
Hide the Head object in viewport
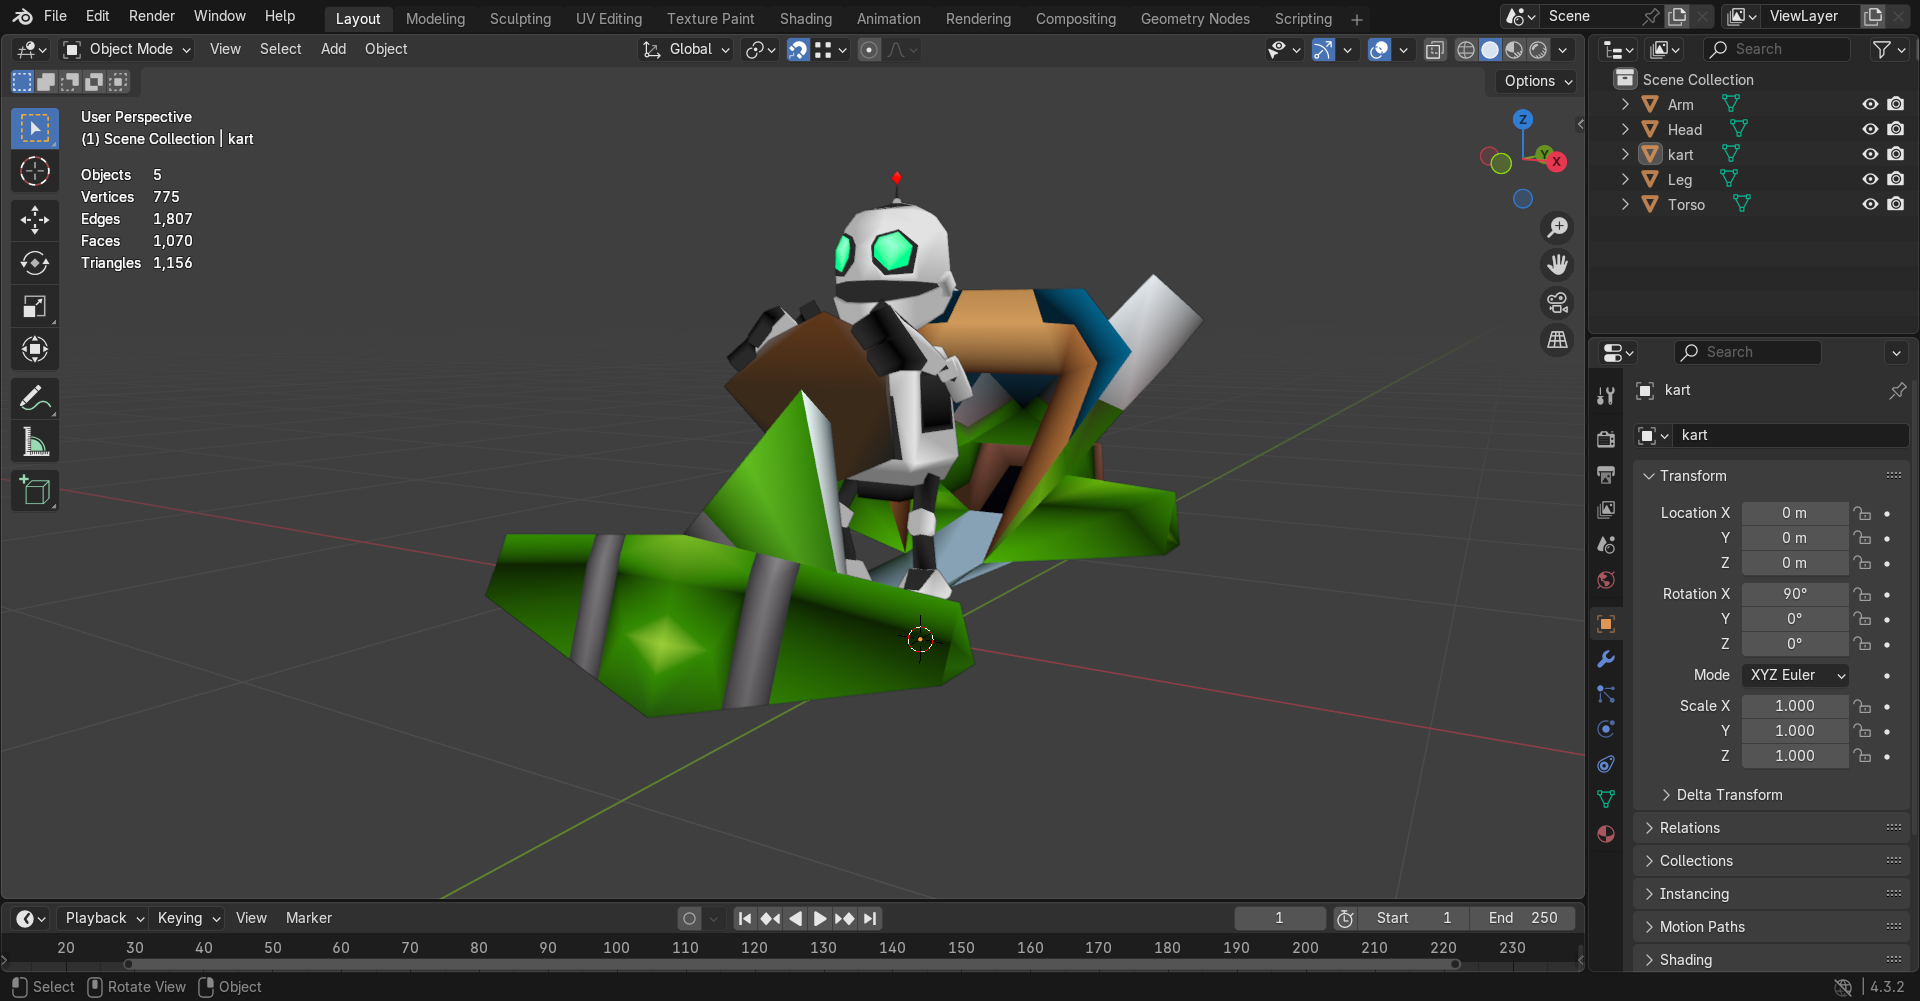click(x=1870, y=129)
